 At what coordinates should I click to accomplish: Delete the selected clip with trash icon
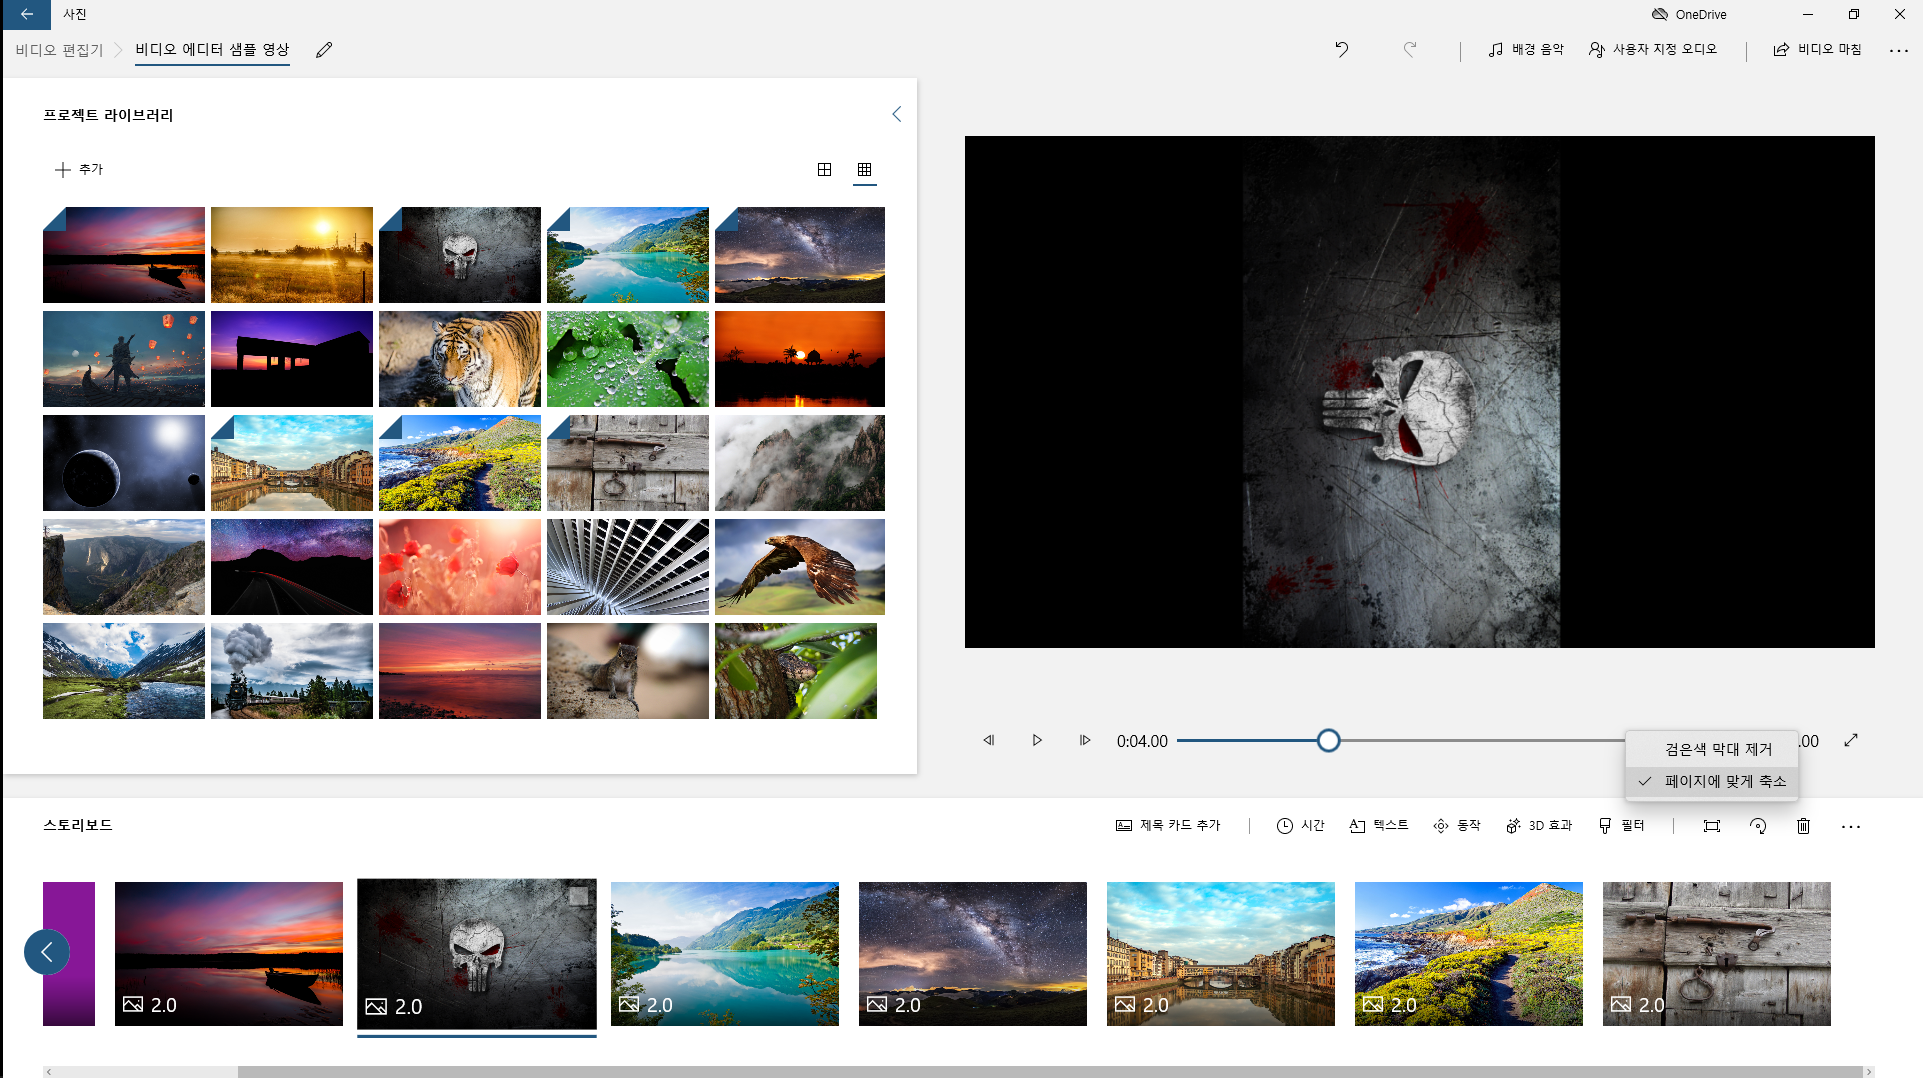click(1803, 826)
